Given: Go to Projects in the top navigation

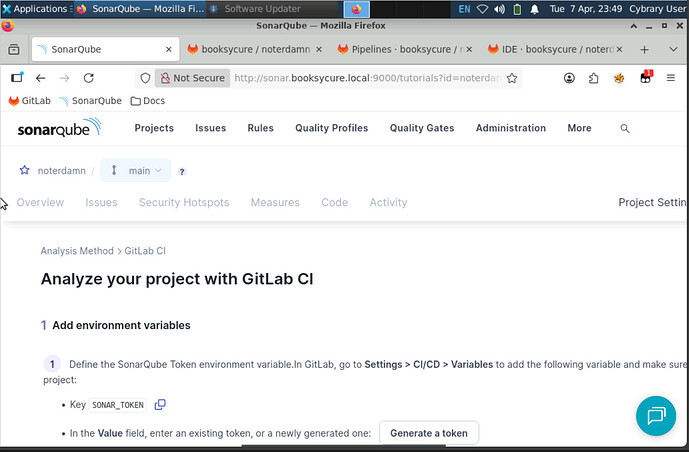Looking at the screenshot, I should [154, 128].
